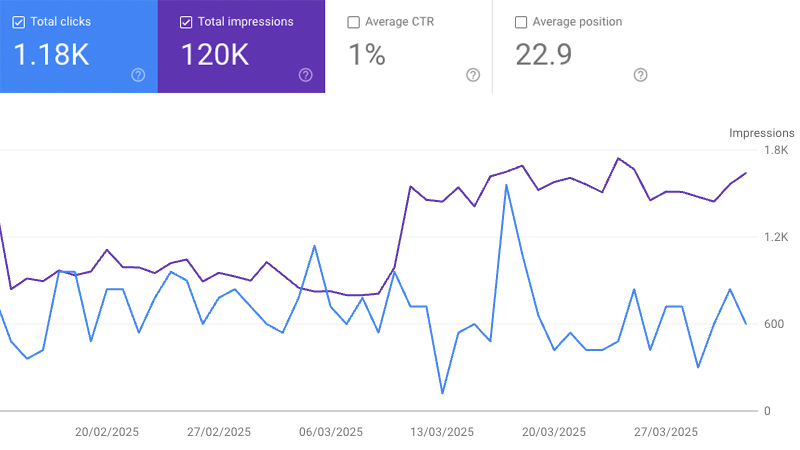Show help info for Average position
The image size is (800, 450).
(x=640, y=75)
